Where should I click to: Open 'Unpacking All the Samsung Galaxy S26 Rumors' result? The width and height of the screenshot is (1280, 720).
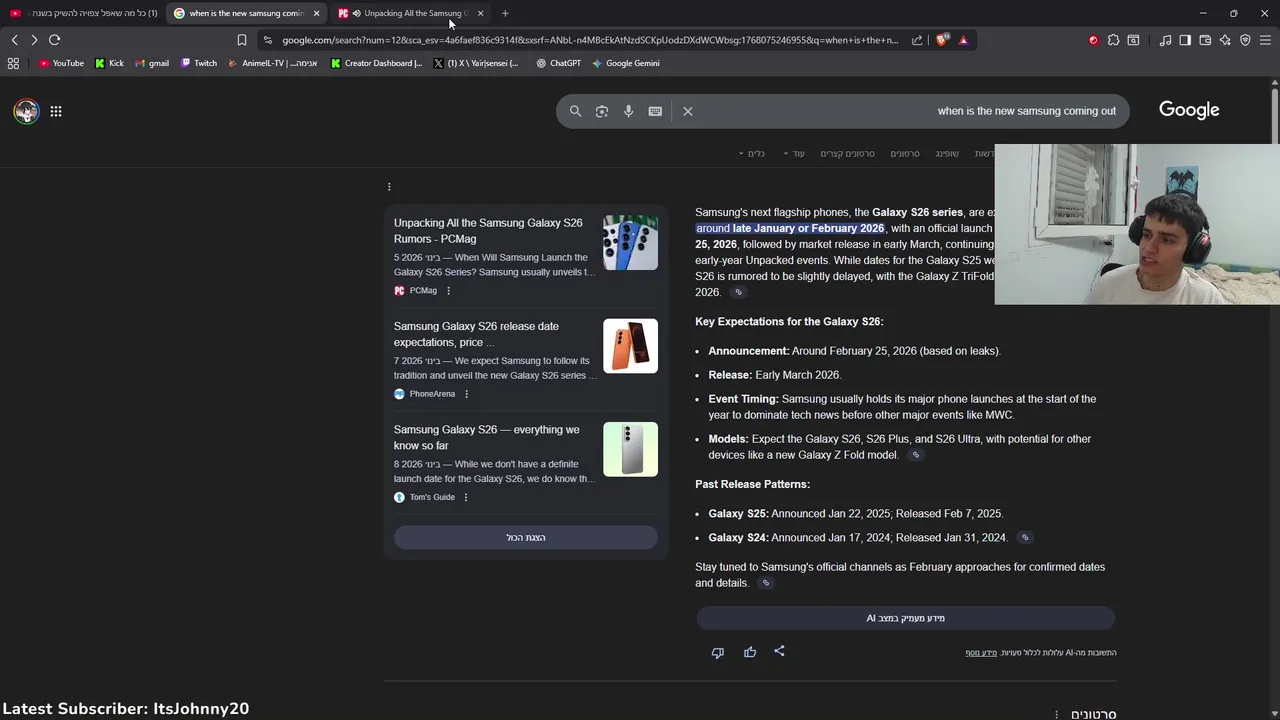(x=488, y=231)
